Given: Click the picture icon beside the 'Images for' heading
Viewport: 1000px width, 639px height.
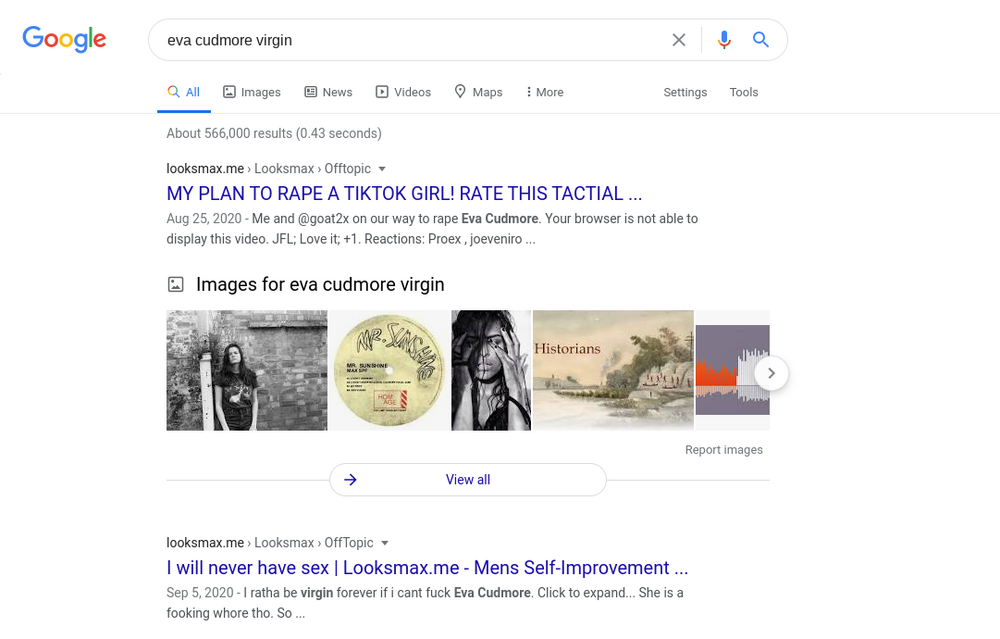Looking at the screenshot, I should pyautogui.click(x=175, y=284).
